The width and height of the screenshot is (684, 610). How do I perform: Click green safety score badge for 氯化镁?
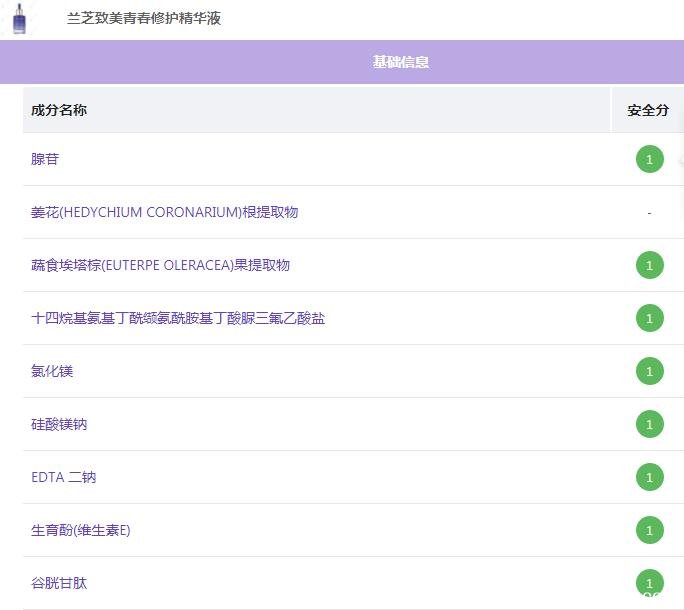click(649, 371)
